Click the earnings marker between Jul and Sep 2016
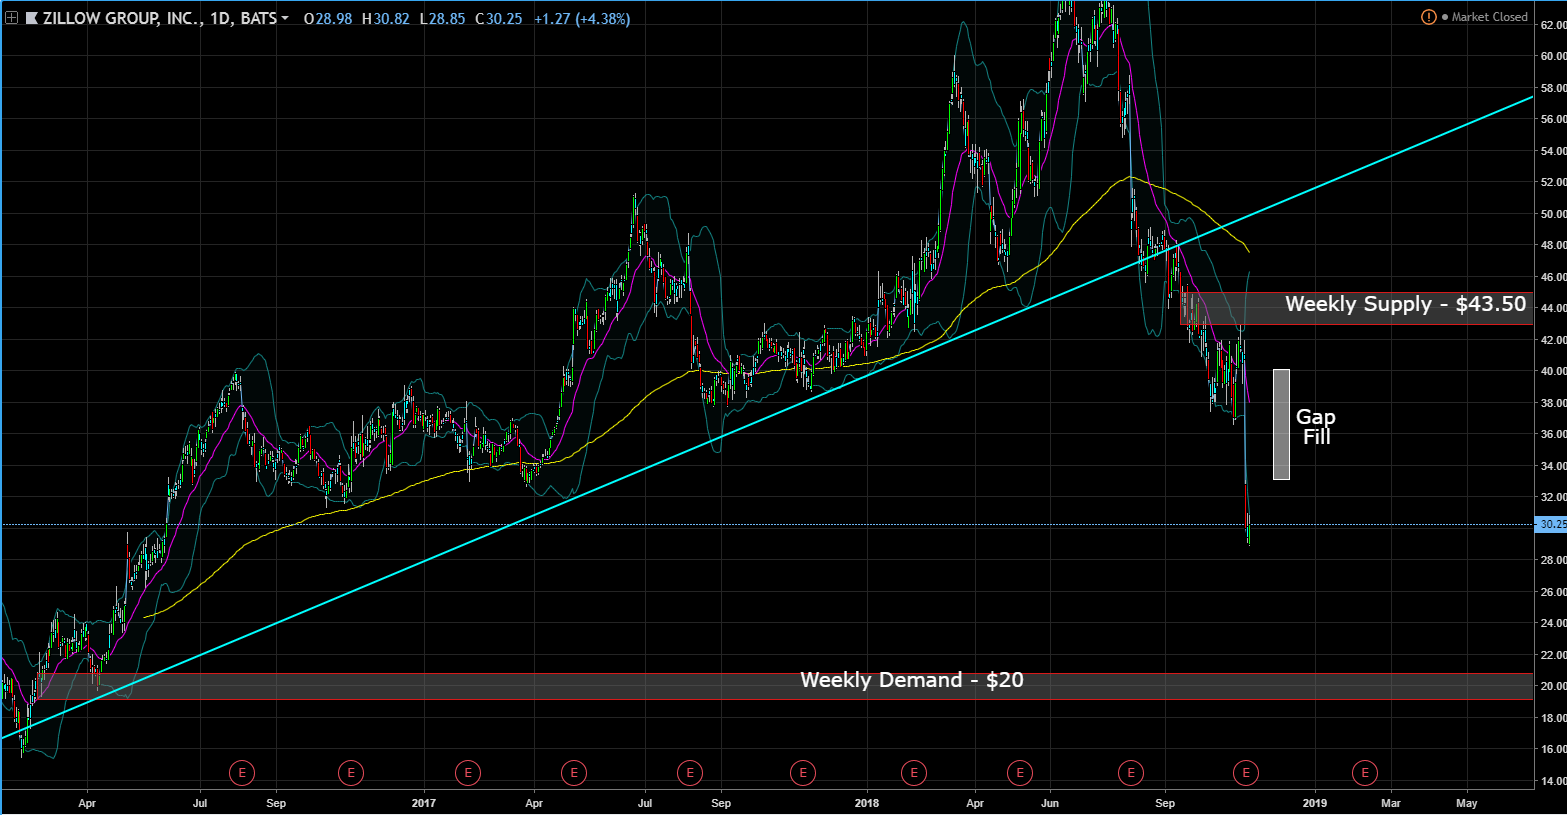This screenshot has height=815, width=1567. pyautogui.click(x=241, y=772)
